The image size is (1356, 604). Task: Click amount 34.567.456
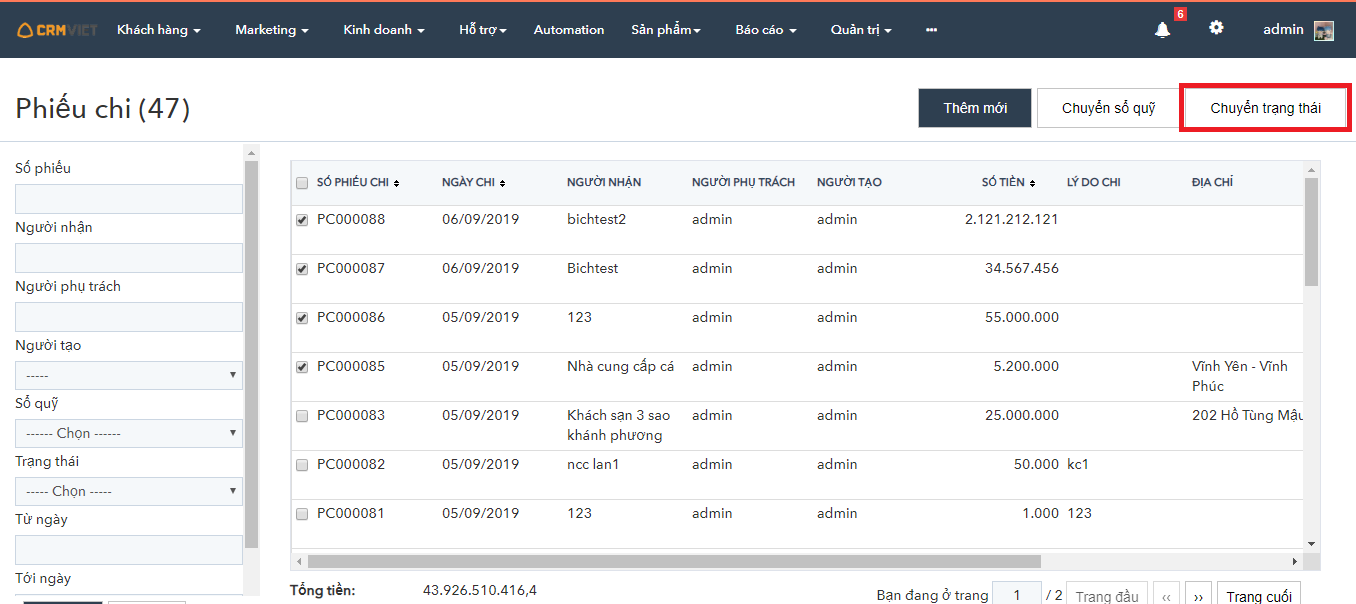[x=1022, y=269]
